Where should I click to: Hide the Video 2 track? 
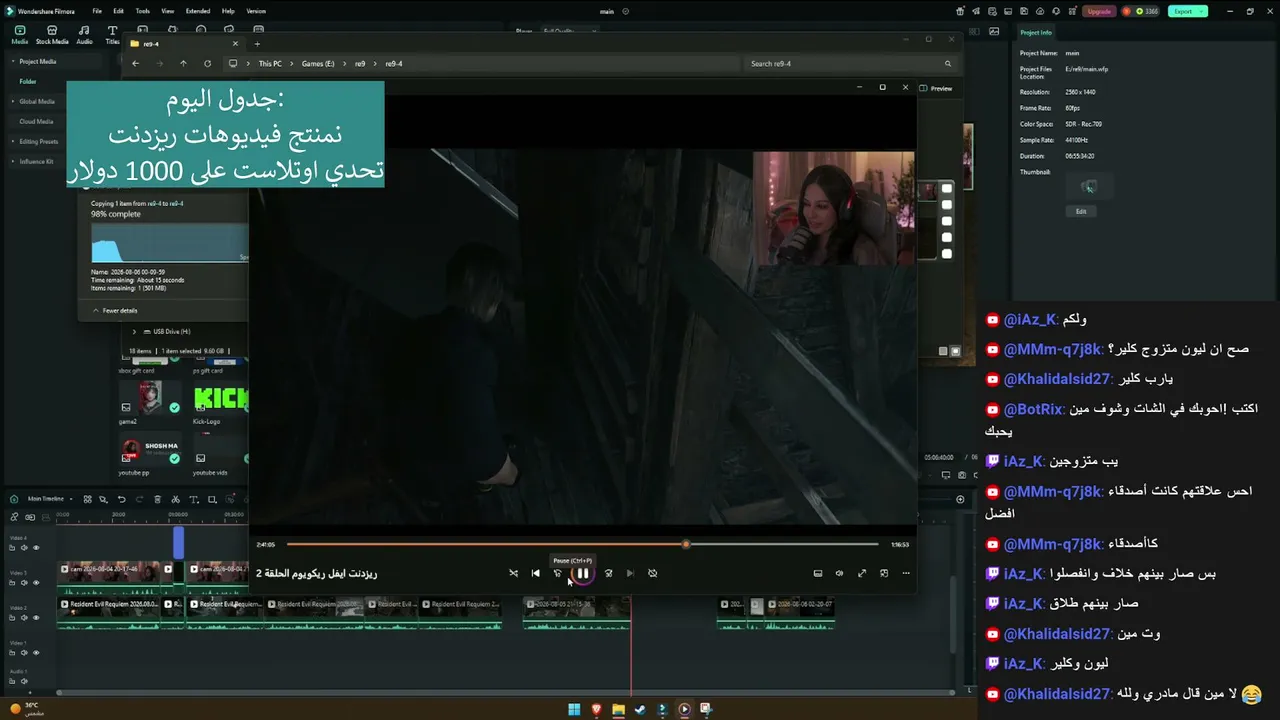coord(37,618)
